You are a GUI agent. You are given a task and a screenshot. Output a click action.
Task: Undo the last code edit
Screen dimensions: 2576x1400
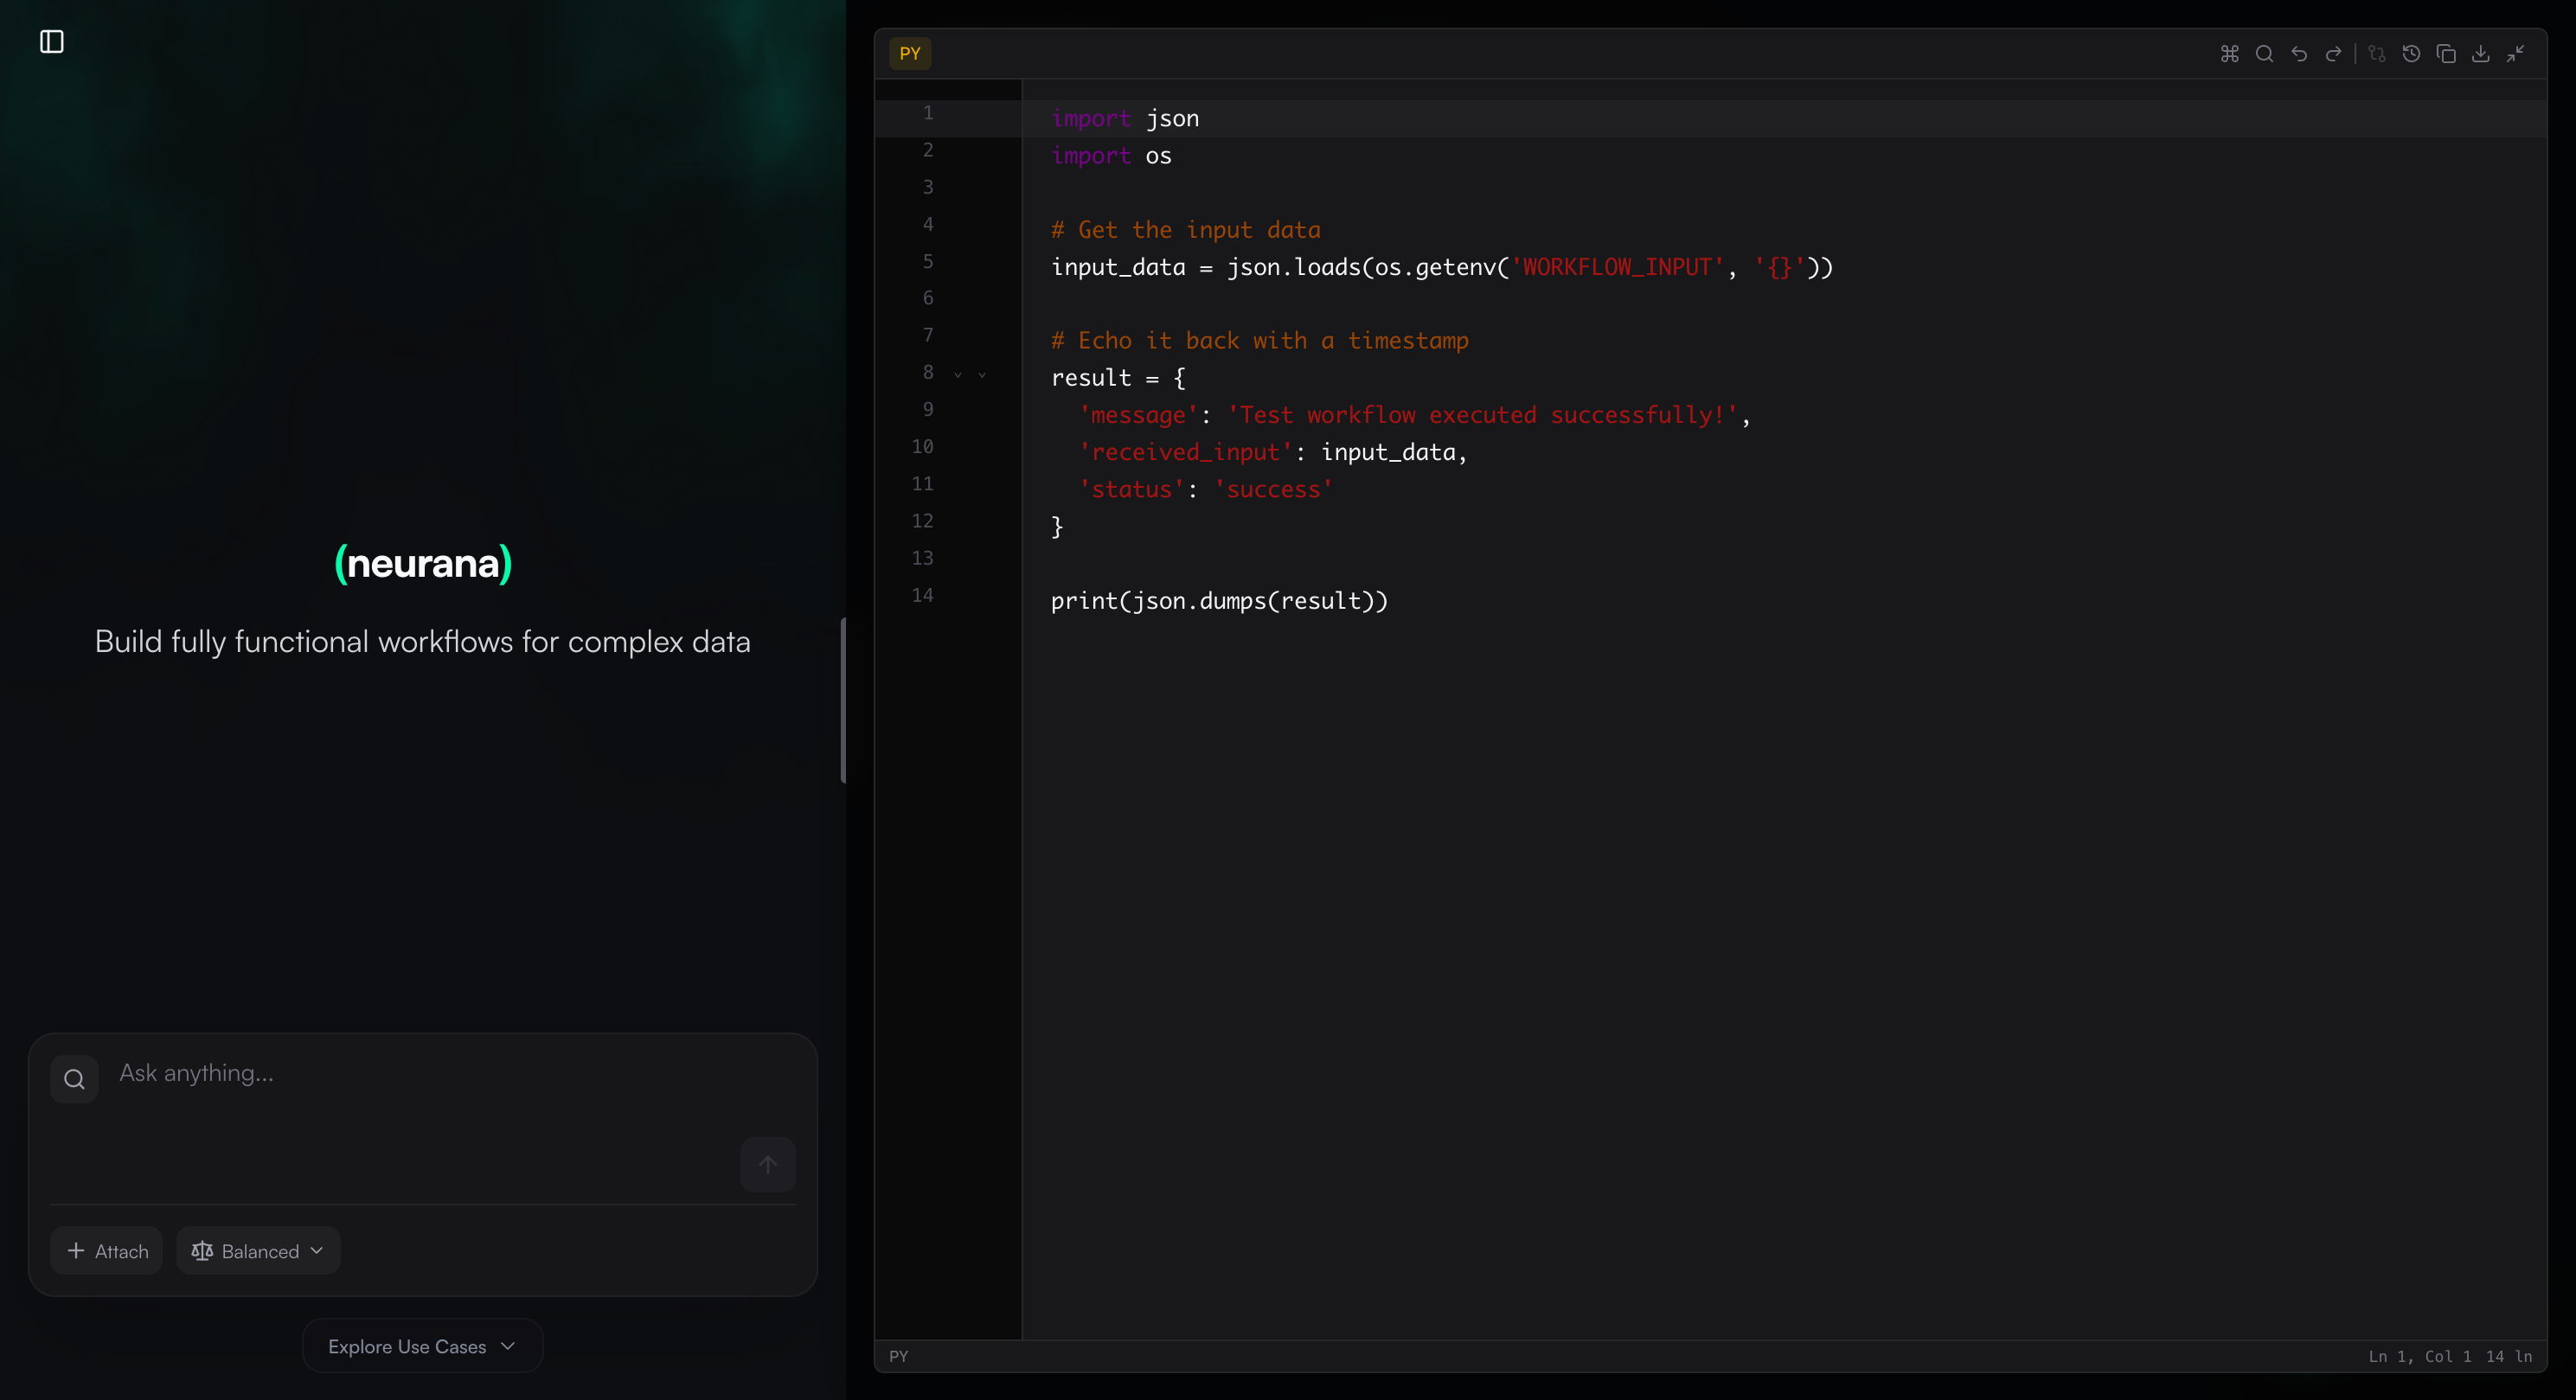pyautogui.click(x=2299, y=54)
